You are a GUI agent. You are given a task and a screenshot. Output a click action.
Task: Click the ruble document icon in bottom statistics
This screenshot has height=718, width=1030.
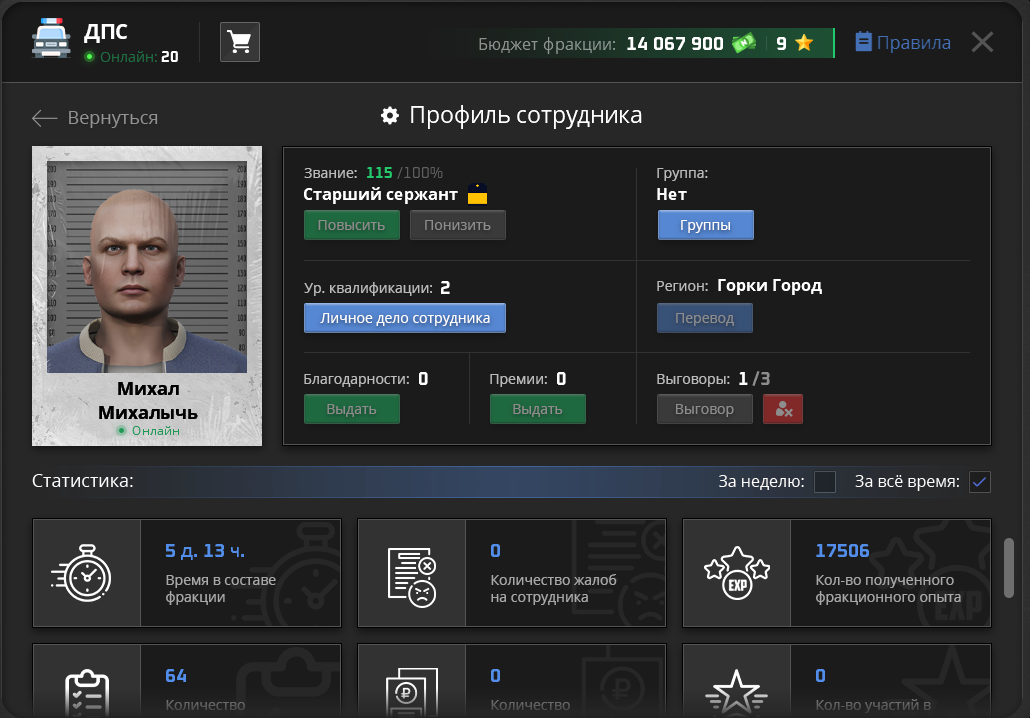(411, 690)
